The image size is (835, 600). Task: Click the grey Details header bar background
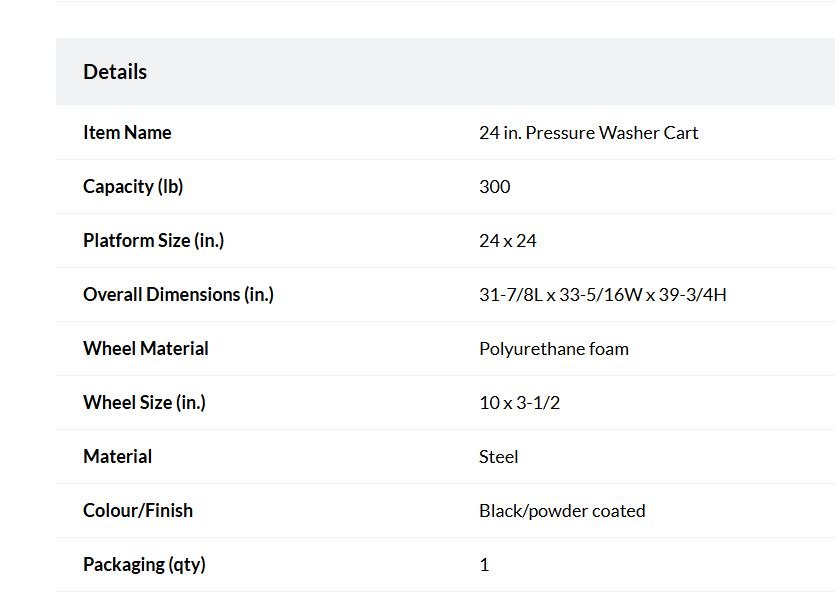tap(445, 71)
